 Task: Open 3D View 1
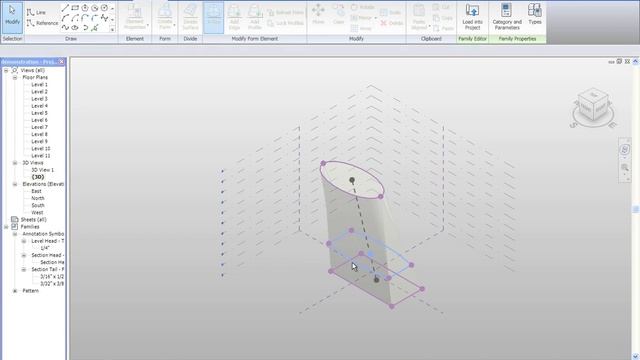pyautogui.click(x=43, y=170)
